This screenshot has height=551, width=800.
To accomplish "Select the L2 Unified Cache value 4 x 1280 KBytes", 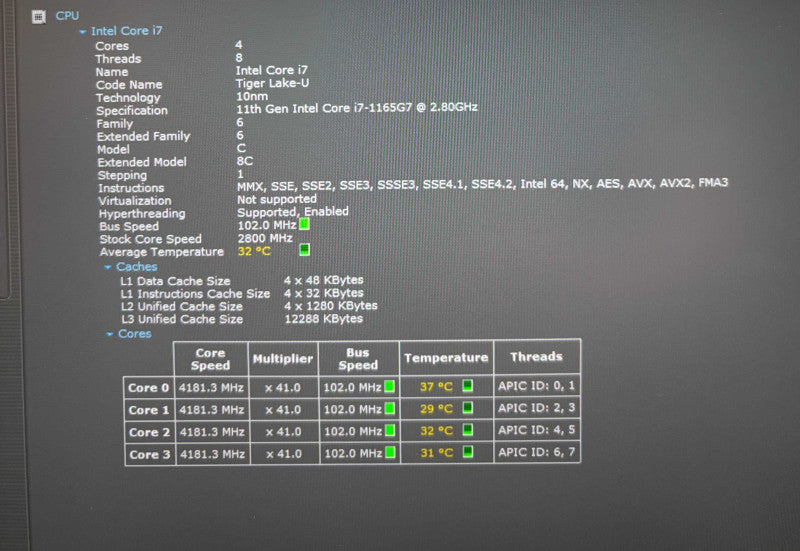I will click(331, 306).
